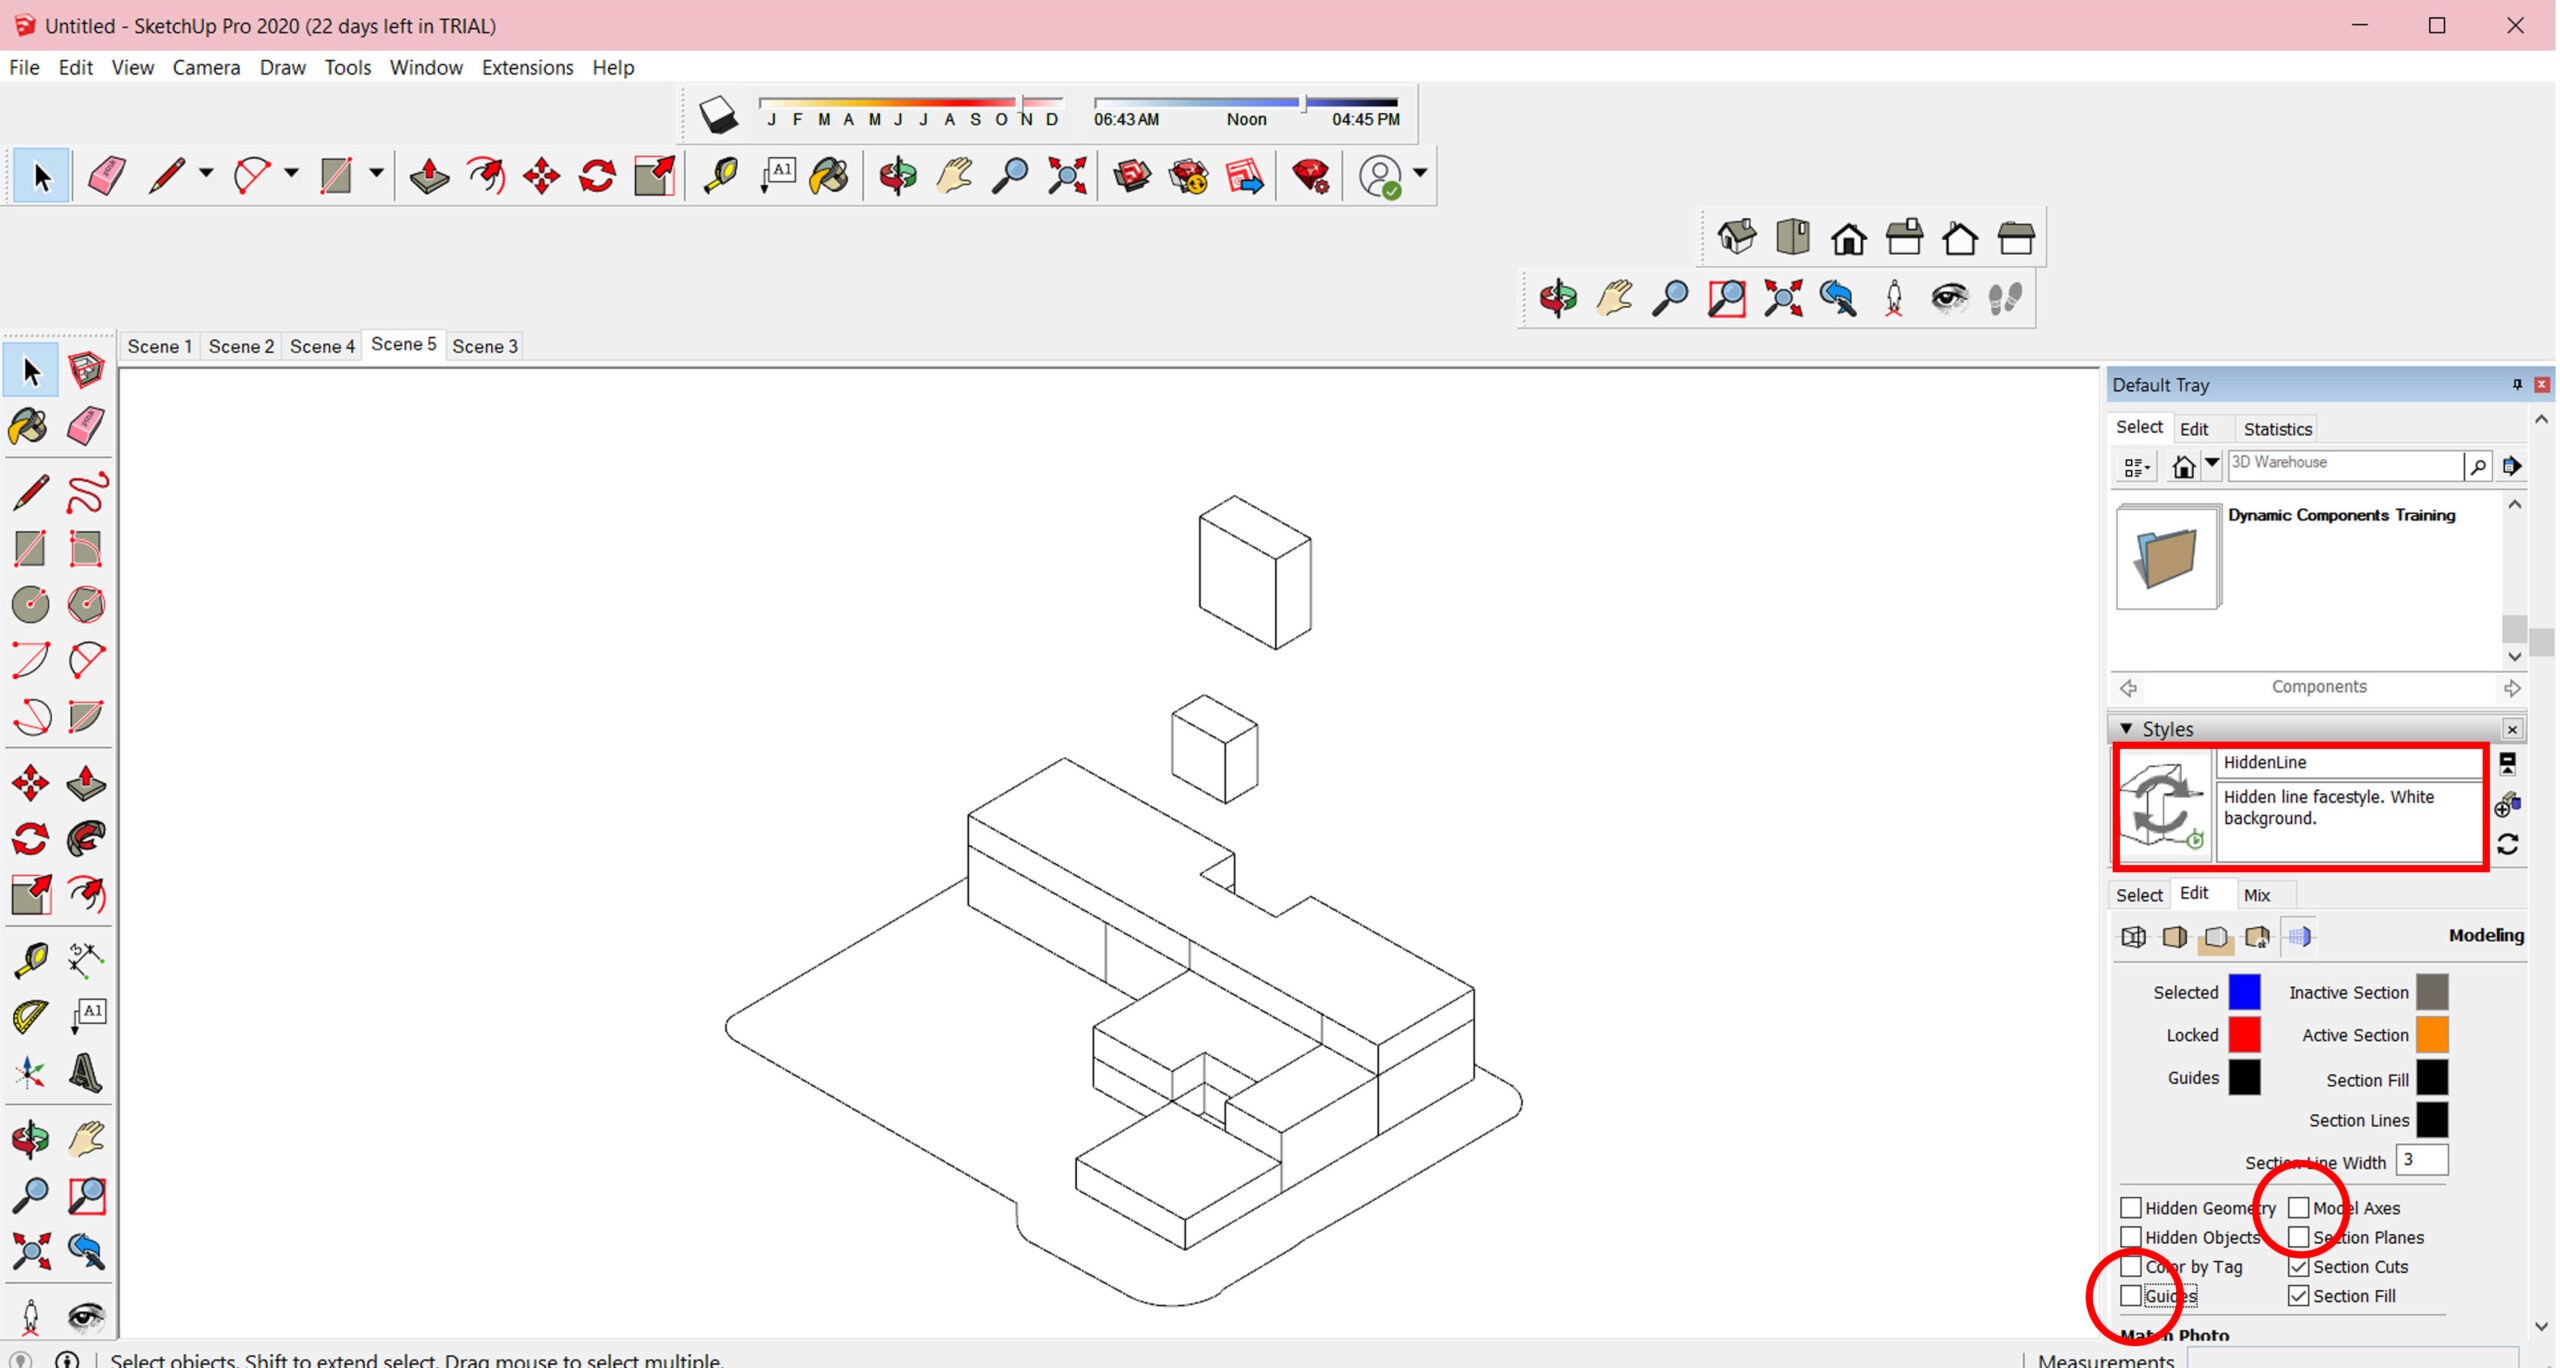Screen dimensions: 2560x1368
Task: Open the line tool dropdown arrow
Action: click(206, 174)
